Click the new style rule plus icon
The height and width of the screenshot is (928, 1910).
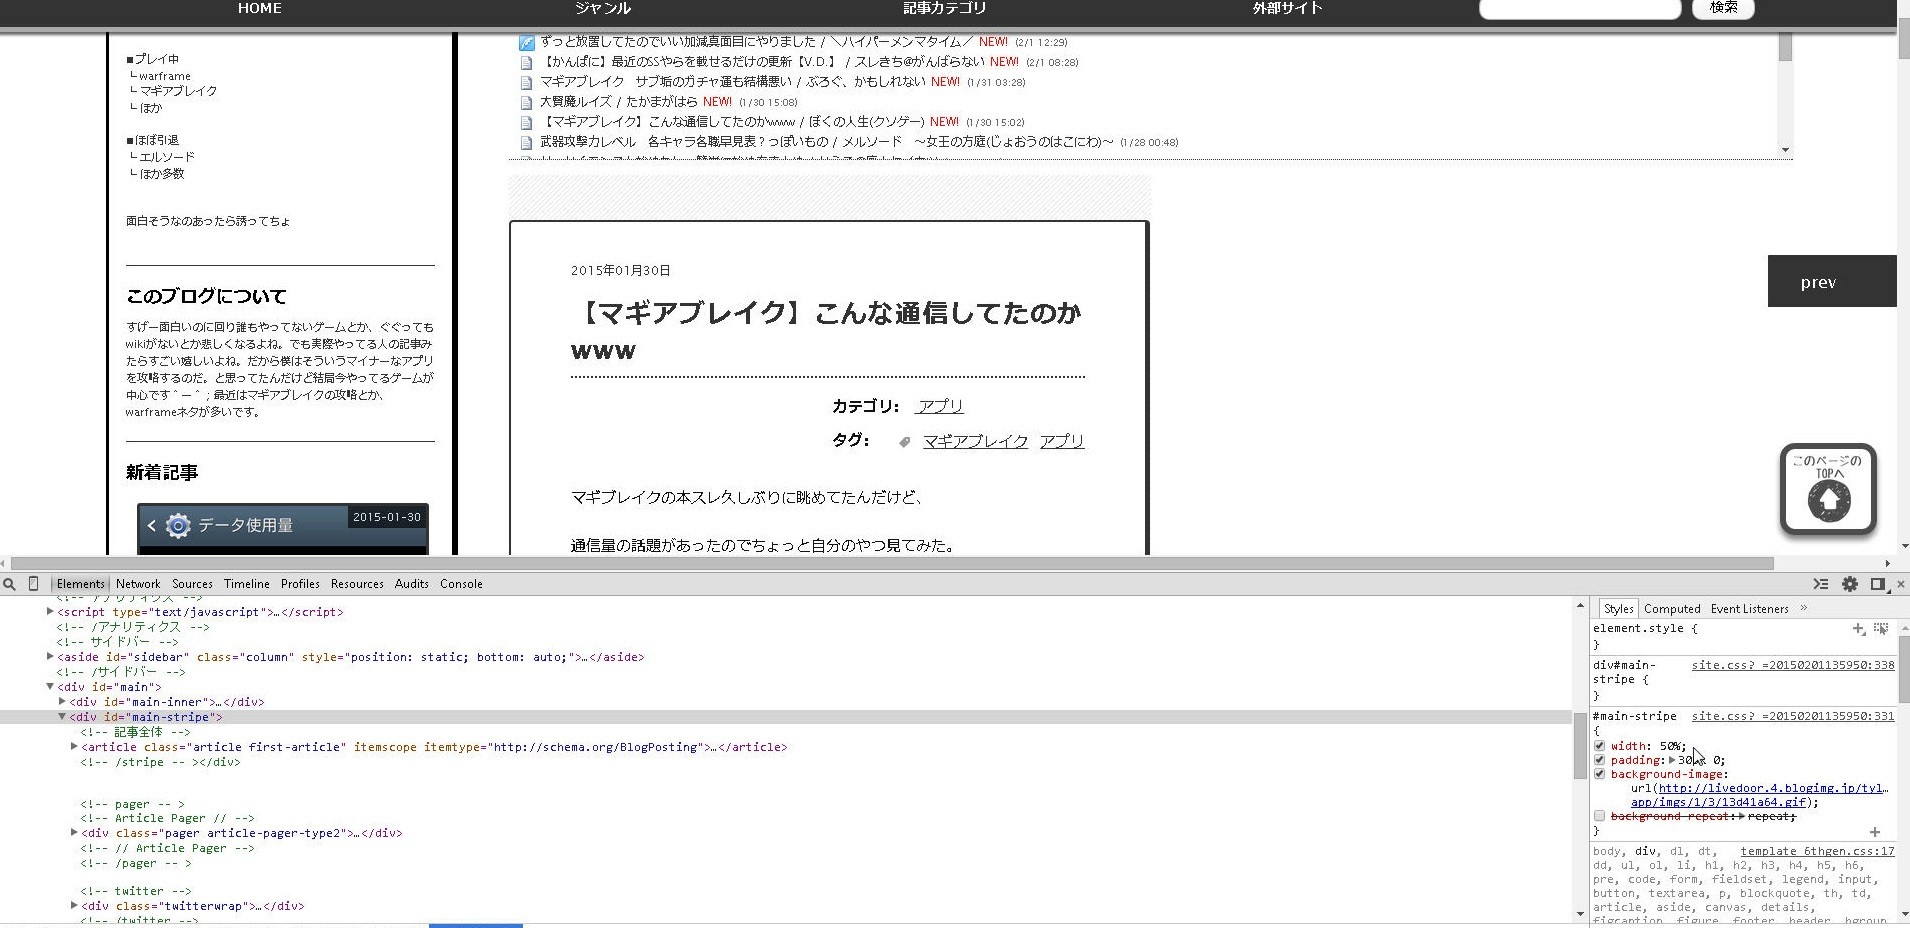click(1858, 629)
